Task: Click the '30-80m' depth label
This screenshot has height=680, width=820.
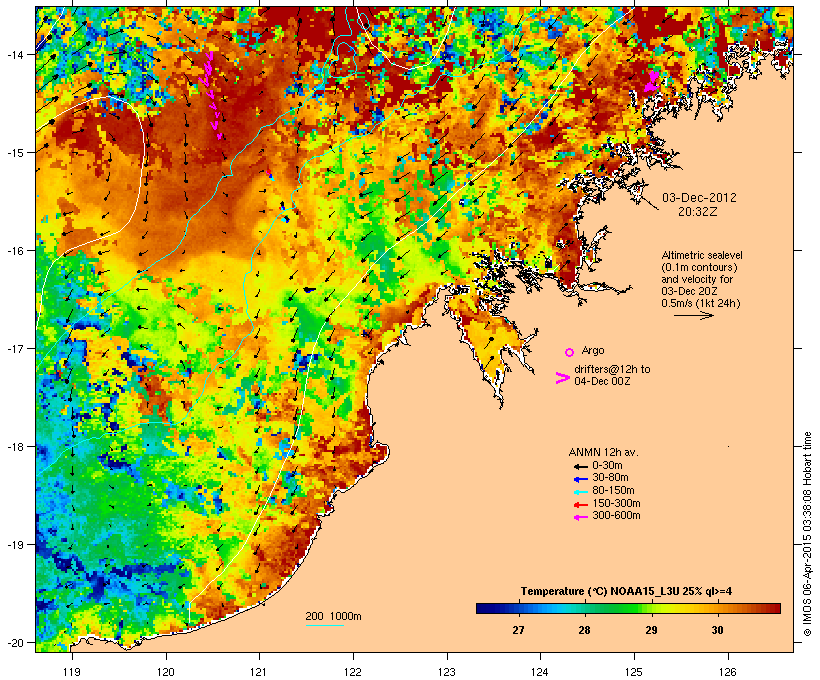Action: tap(610, 478)
